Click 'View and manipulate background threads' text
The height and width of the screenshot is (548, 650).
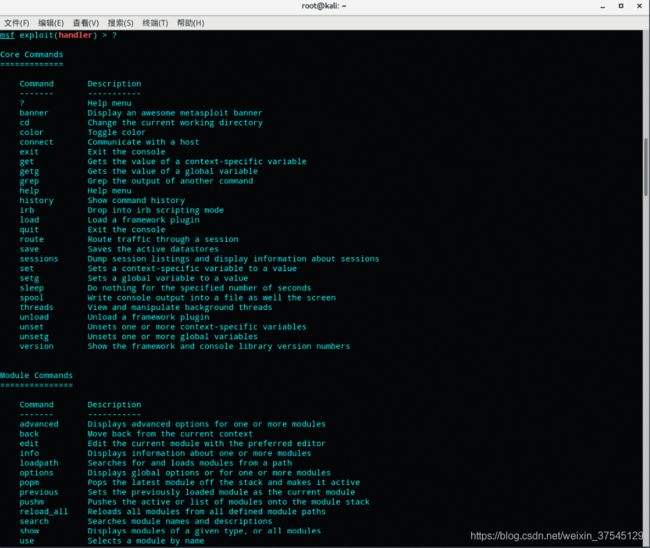(180, 307)
